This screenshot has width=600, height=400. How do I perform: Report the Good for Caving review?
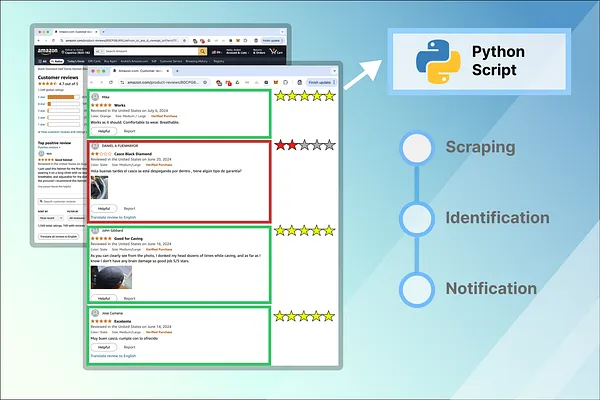tap(129, 298)
